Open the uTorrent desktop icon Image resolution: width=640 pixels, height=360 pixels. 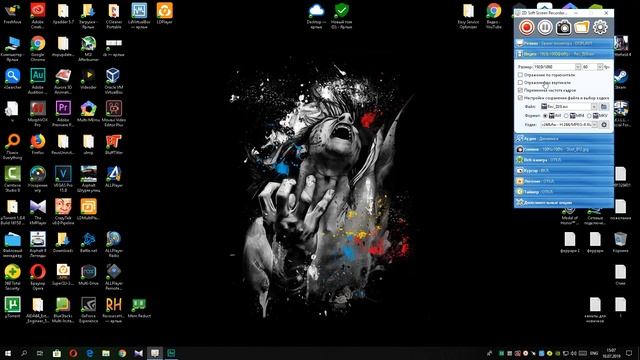point(12,307)
